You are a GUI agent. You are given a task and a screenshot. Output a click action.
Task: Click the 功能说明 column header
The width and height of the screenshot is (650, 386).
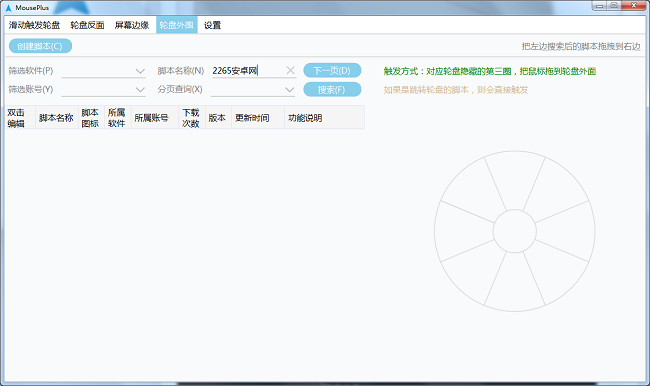pyautogui.click(x=325, y=118)
